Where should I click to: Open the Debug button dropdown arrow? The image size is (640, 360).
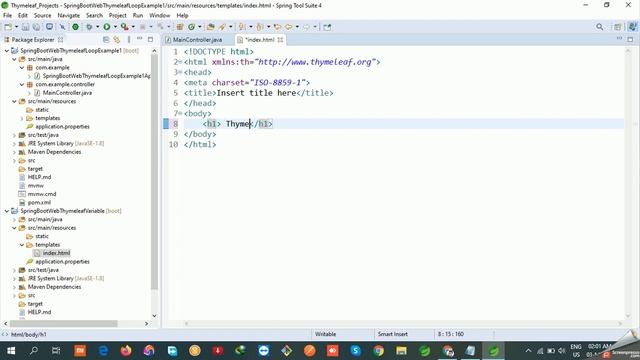tap(97, 27)
